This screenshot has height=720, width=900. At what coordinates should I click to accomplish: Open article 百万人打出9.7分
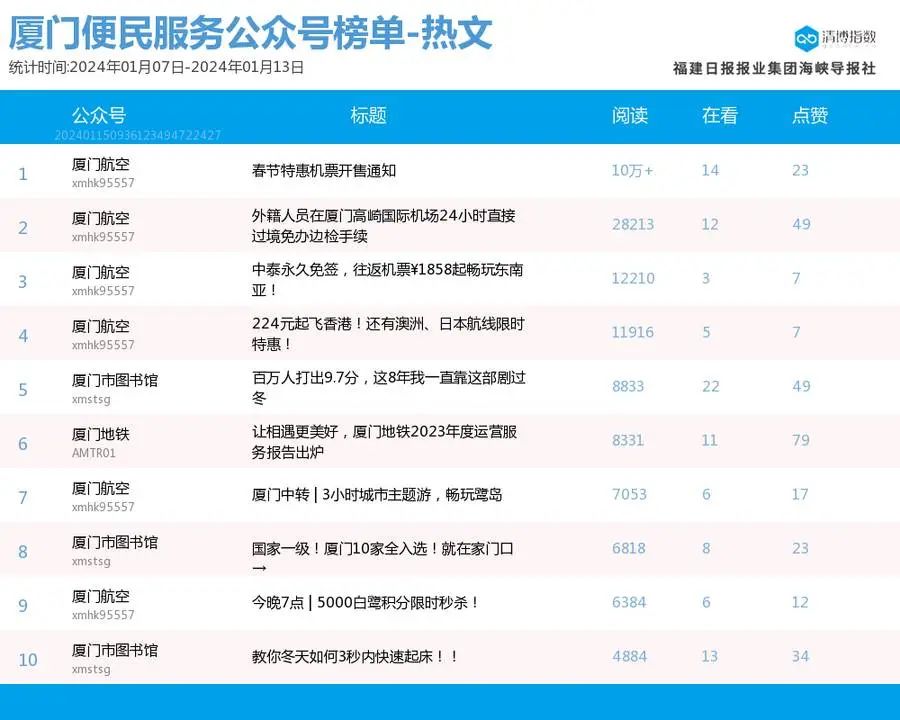click(389, 388)
